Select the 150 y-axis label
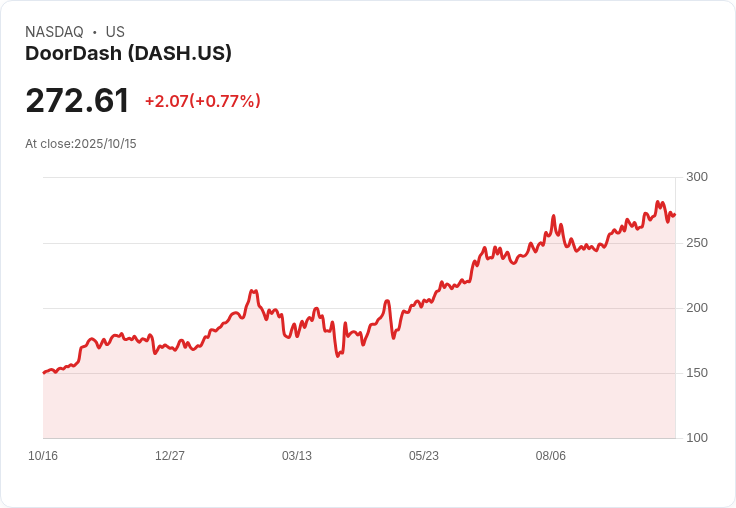This screenshot has width=736, height=508. pyautogui.click(x=697, y=373)
